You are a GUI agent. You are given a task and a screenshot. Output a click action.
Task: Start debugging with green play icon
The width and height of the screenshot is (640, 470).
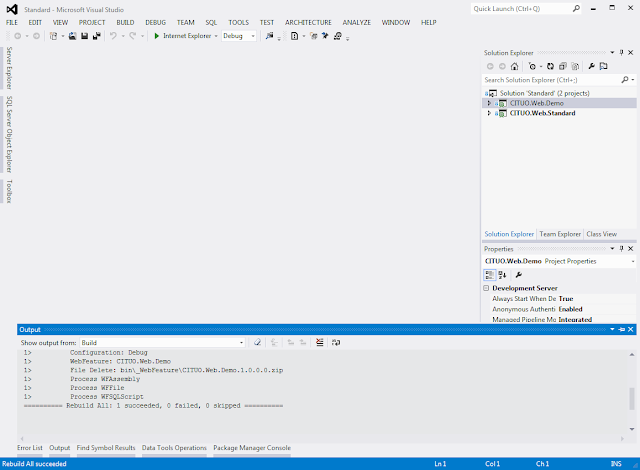pyautogui.click(x=156, y=36)
